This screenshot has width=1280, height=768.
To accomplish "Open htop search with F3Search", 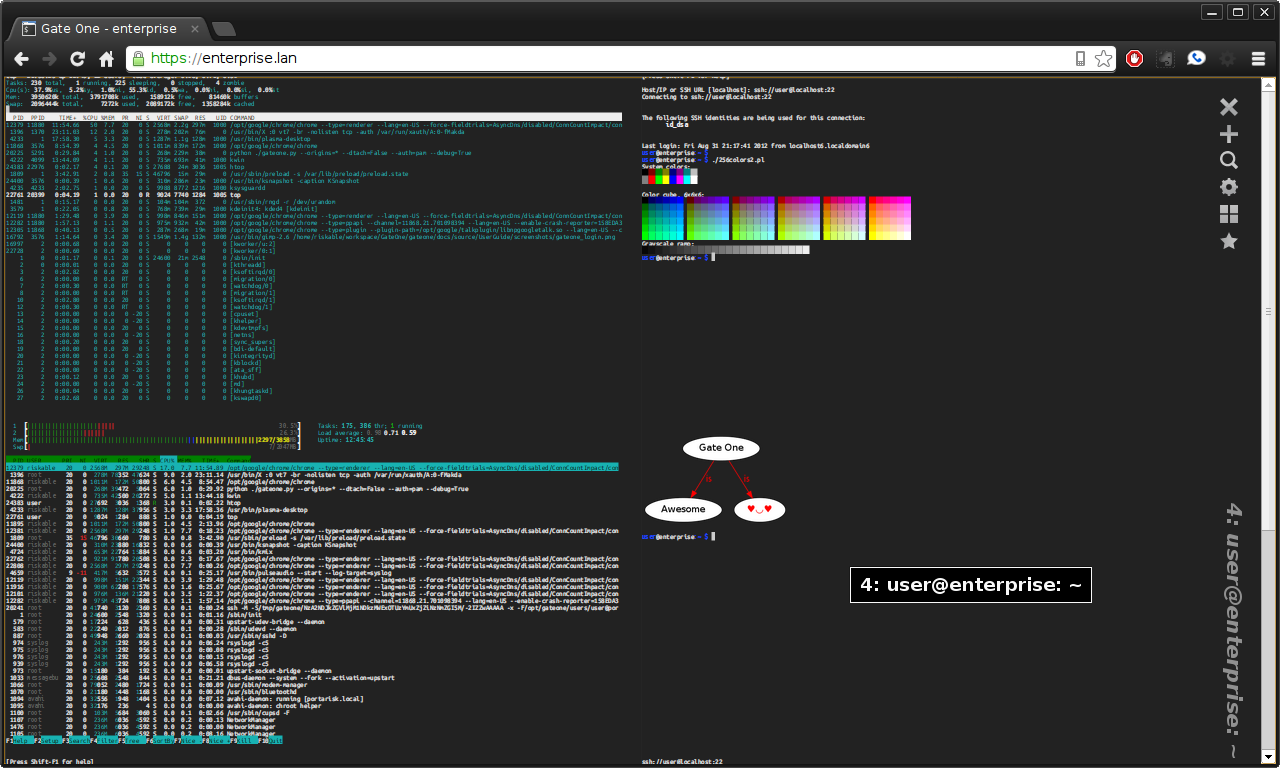I will [77, 740].
